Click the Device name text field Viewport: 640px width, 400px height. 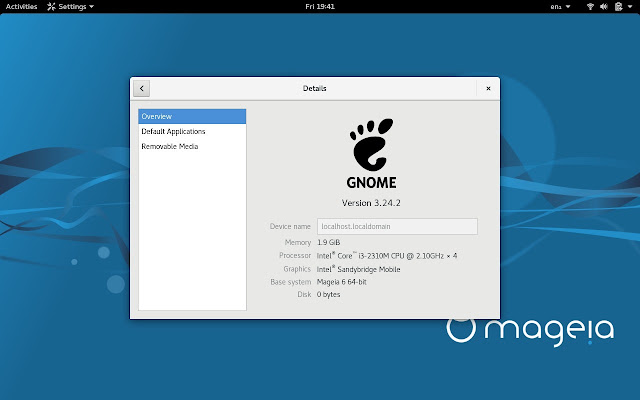click(x=397, y=226)
